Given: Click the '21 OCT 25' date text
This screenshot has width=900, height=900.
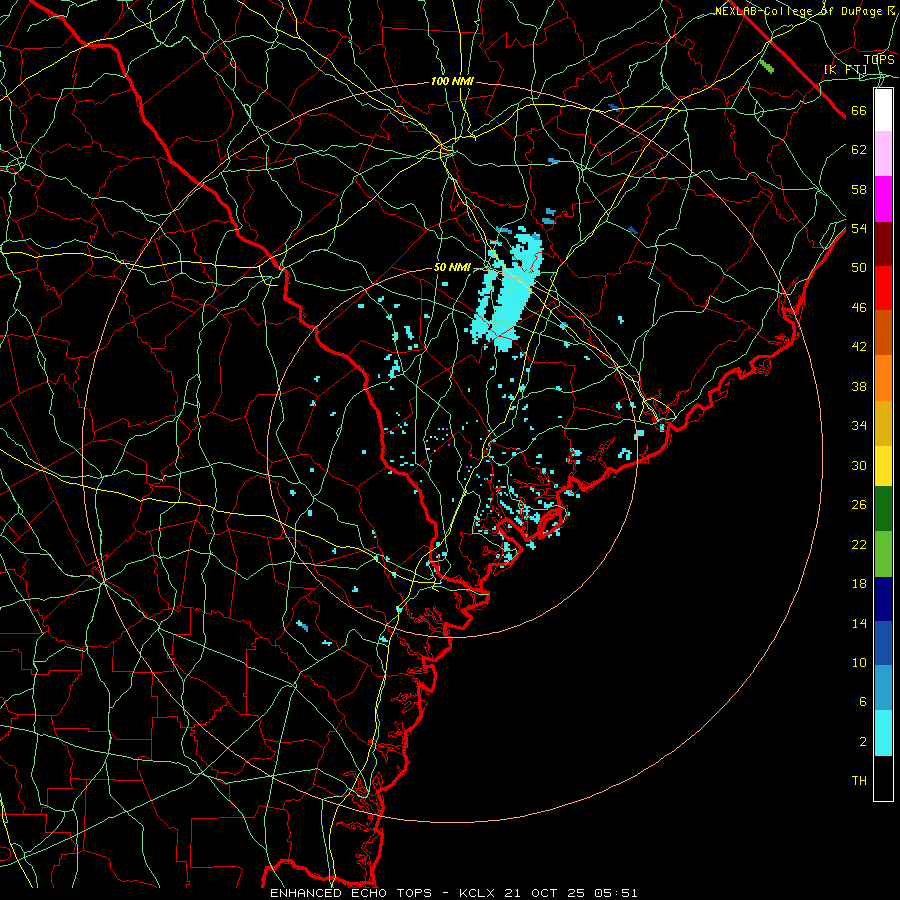Looking at the screenshot, I should tap(546, 893).
